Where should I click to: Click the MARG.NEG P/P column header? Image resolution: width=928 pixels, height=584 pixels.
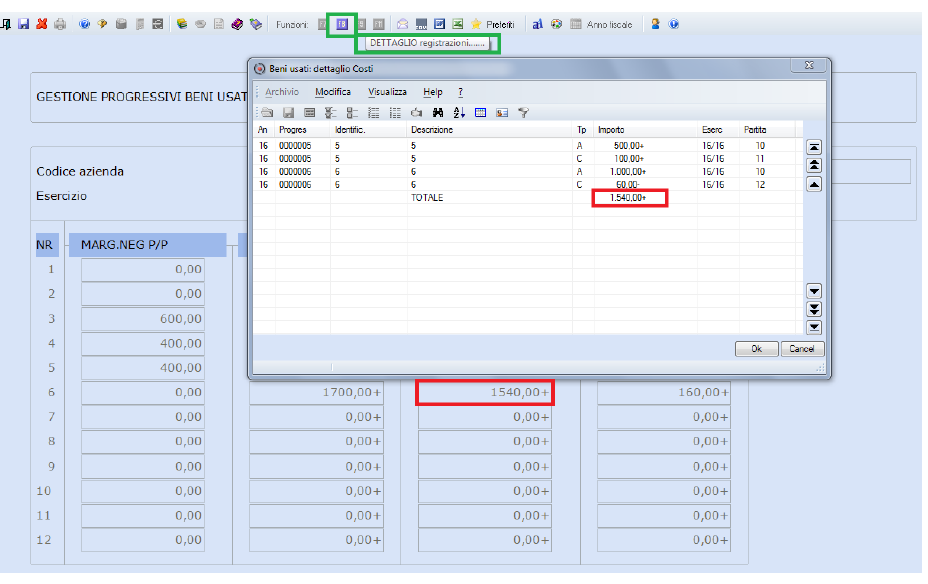pos(147,245)
